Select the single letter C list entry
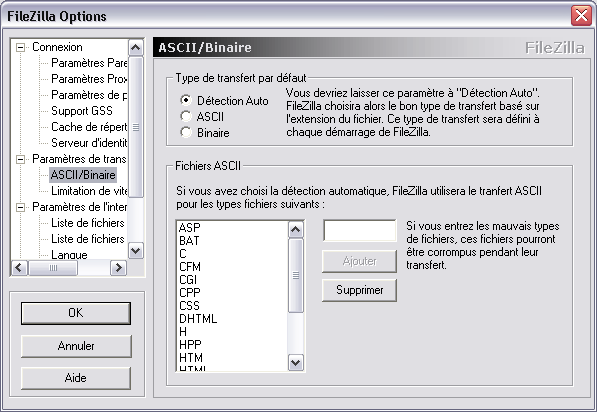 point(183,254)
